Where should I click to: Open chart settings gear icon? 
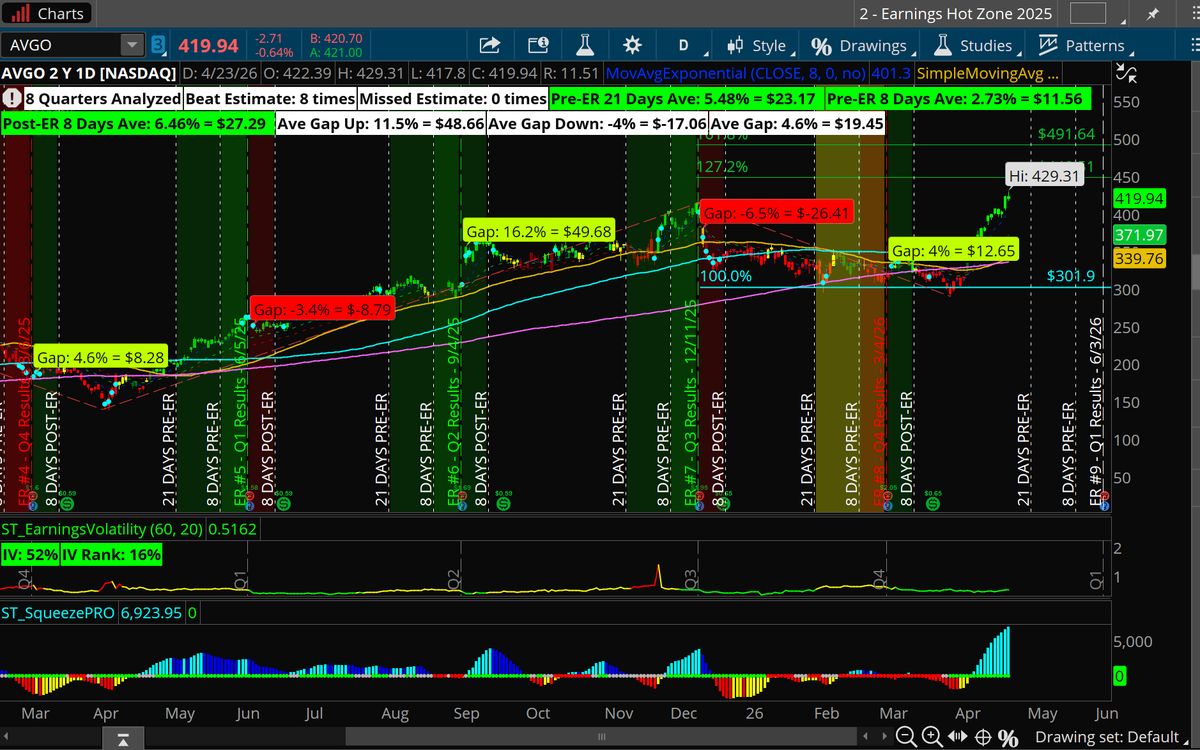(631, 45)
